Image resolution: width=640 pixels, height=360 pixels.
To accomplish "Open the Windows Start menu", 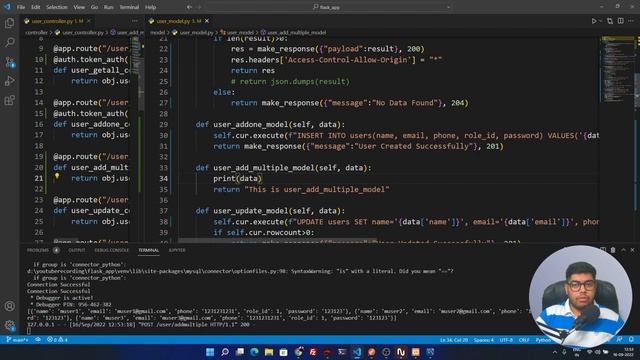I will click(x=210, y=352).
